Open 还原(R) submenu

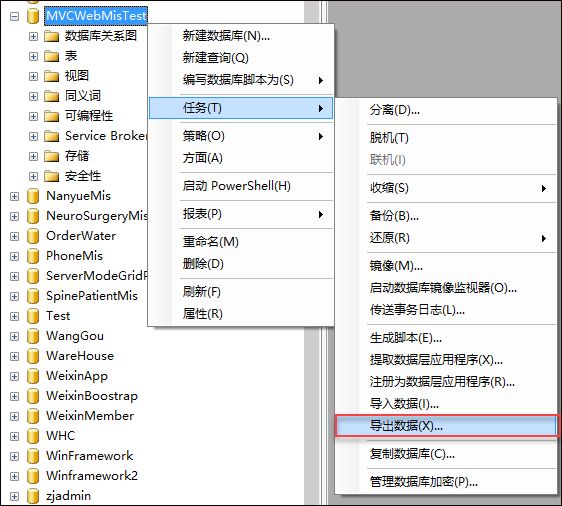click(446, 238)
